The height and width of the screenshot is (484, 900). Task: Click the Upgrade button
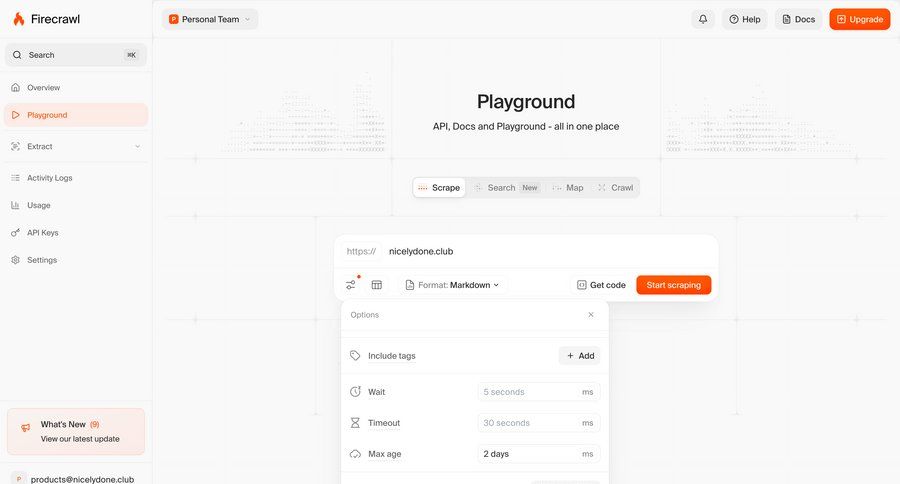859,19
